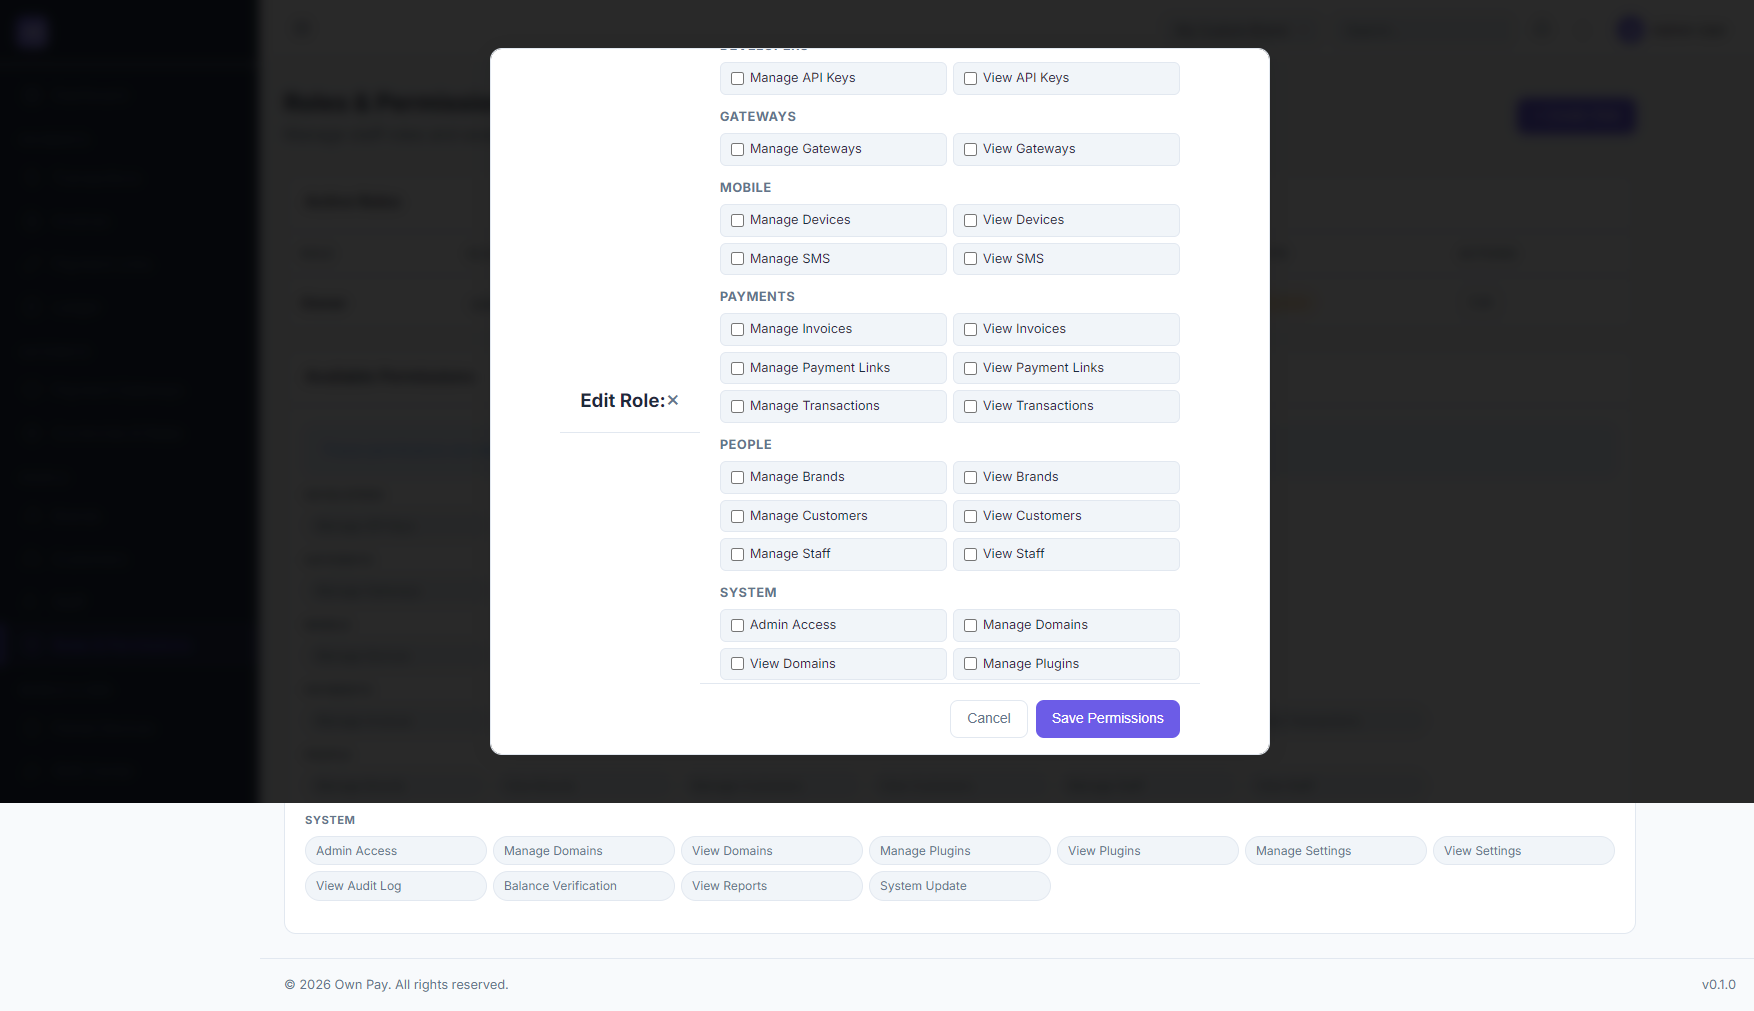Click Manage Domains tag on page
The height and width of the screenshot is (1011, 1754).
click(x=584, y=851)
